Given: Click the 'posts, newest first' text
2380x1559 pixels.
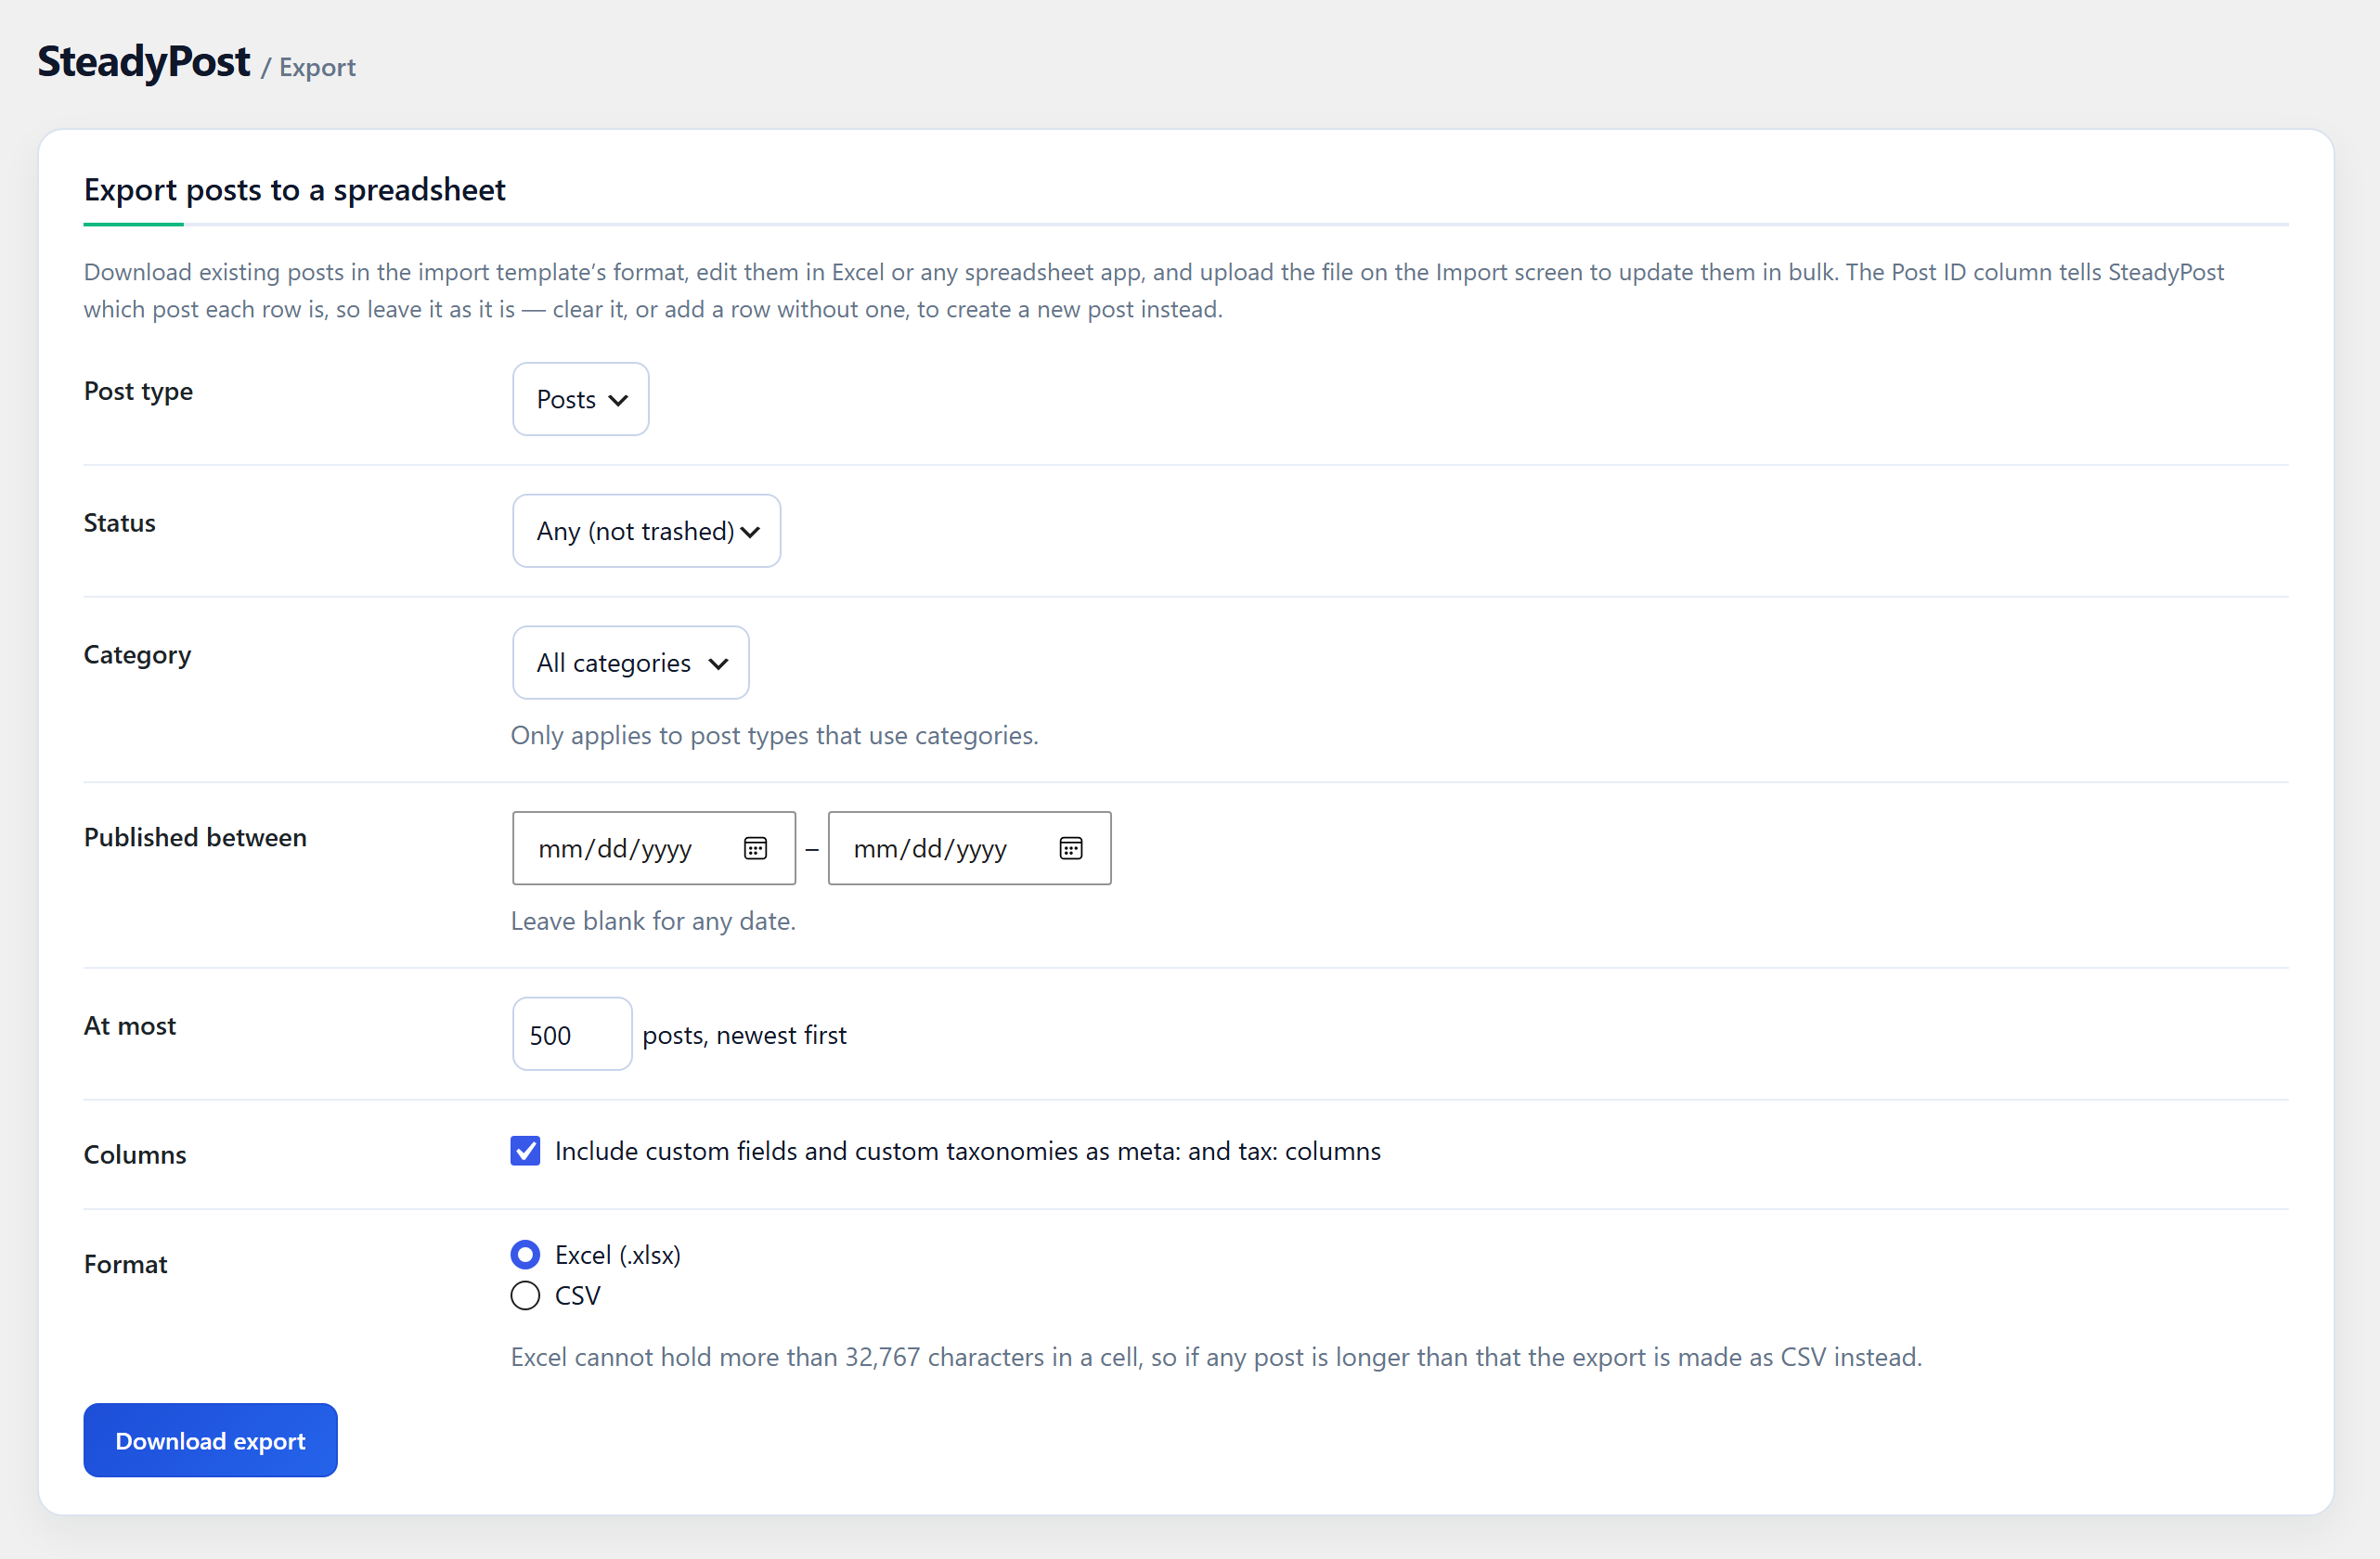Looking at the screenshot, I should 744,1035.
